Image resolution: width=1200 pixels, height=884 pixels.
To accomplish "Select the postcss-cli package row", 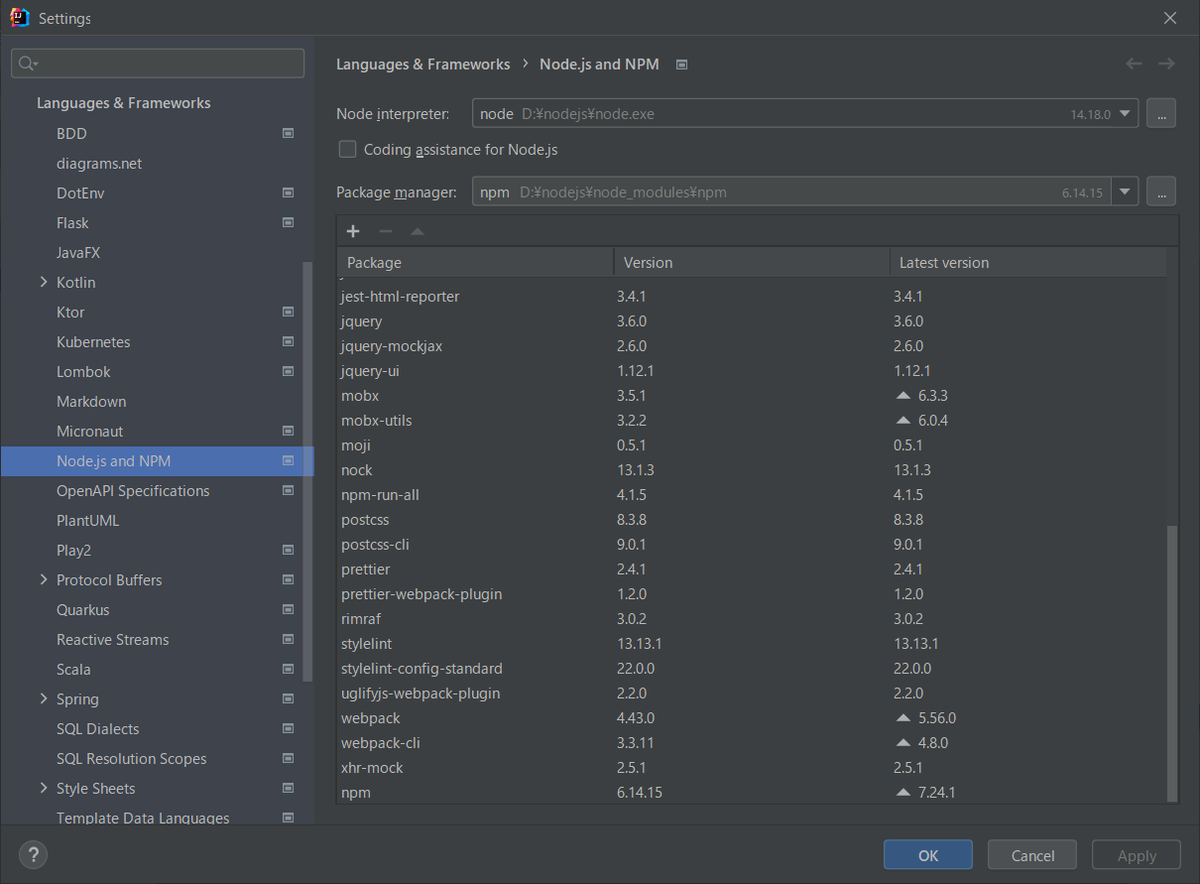I will point(751,545).
